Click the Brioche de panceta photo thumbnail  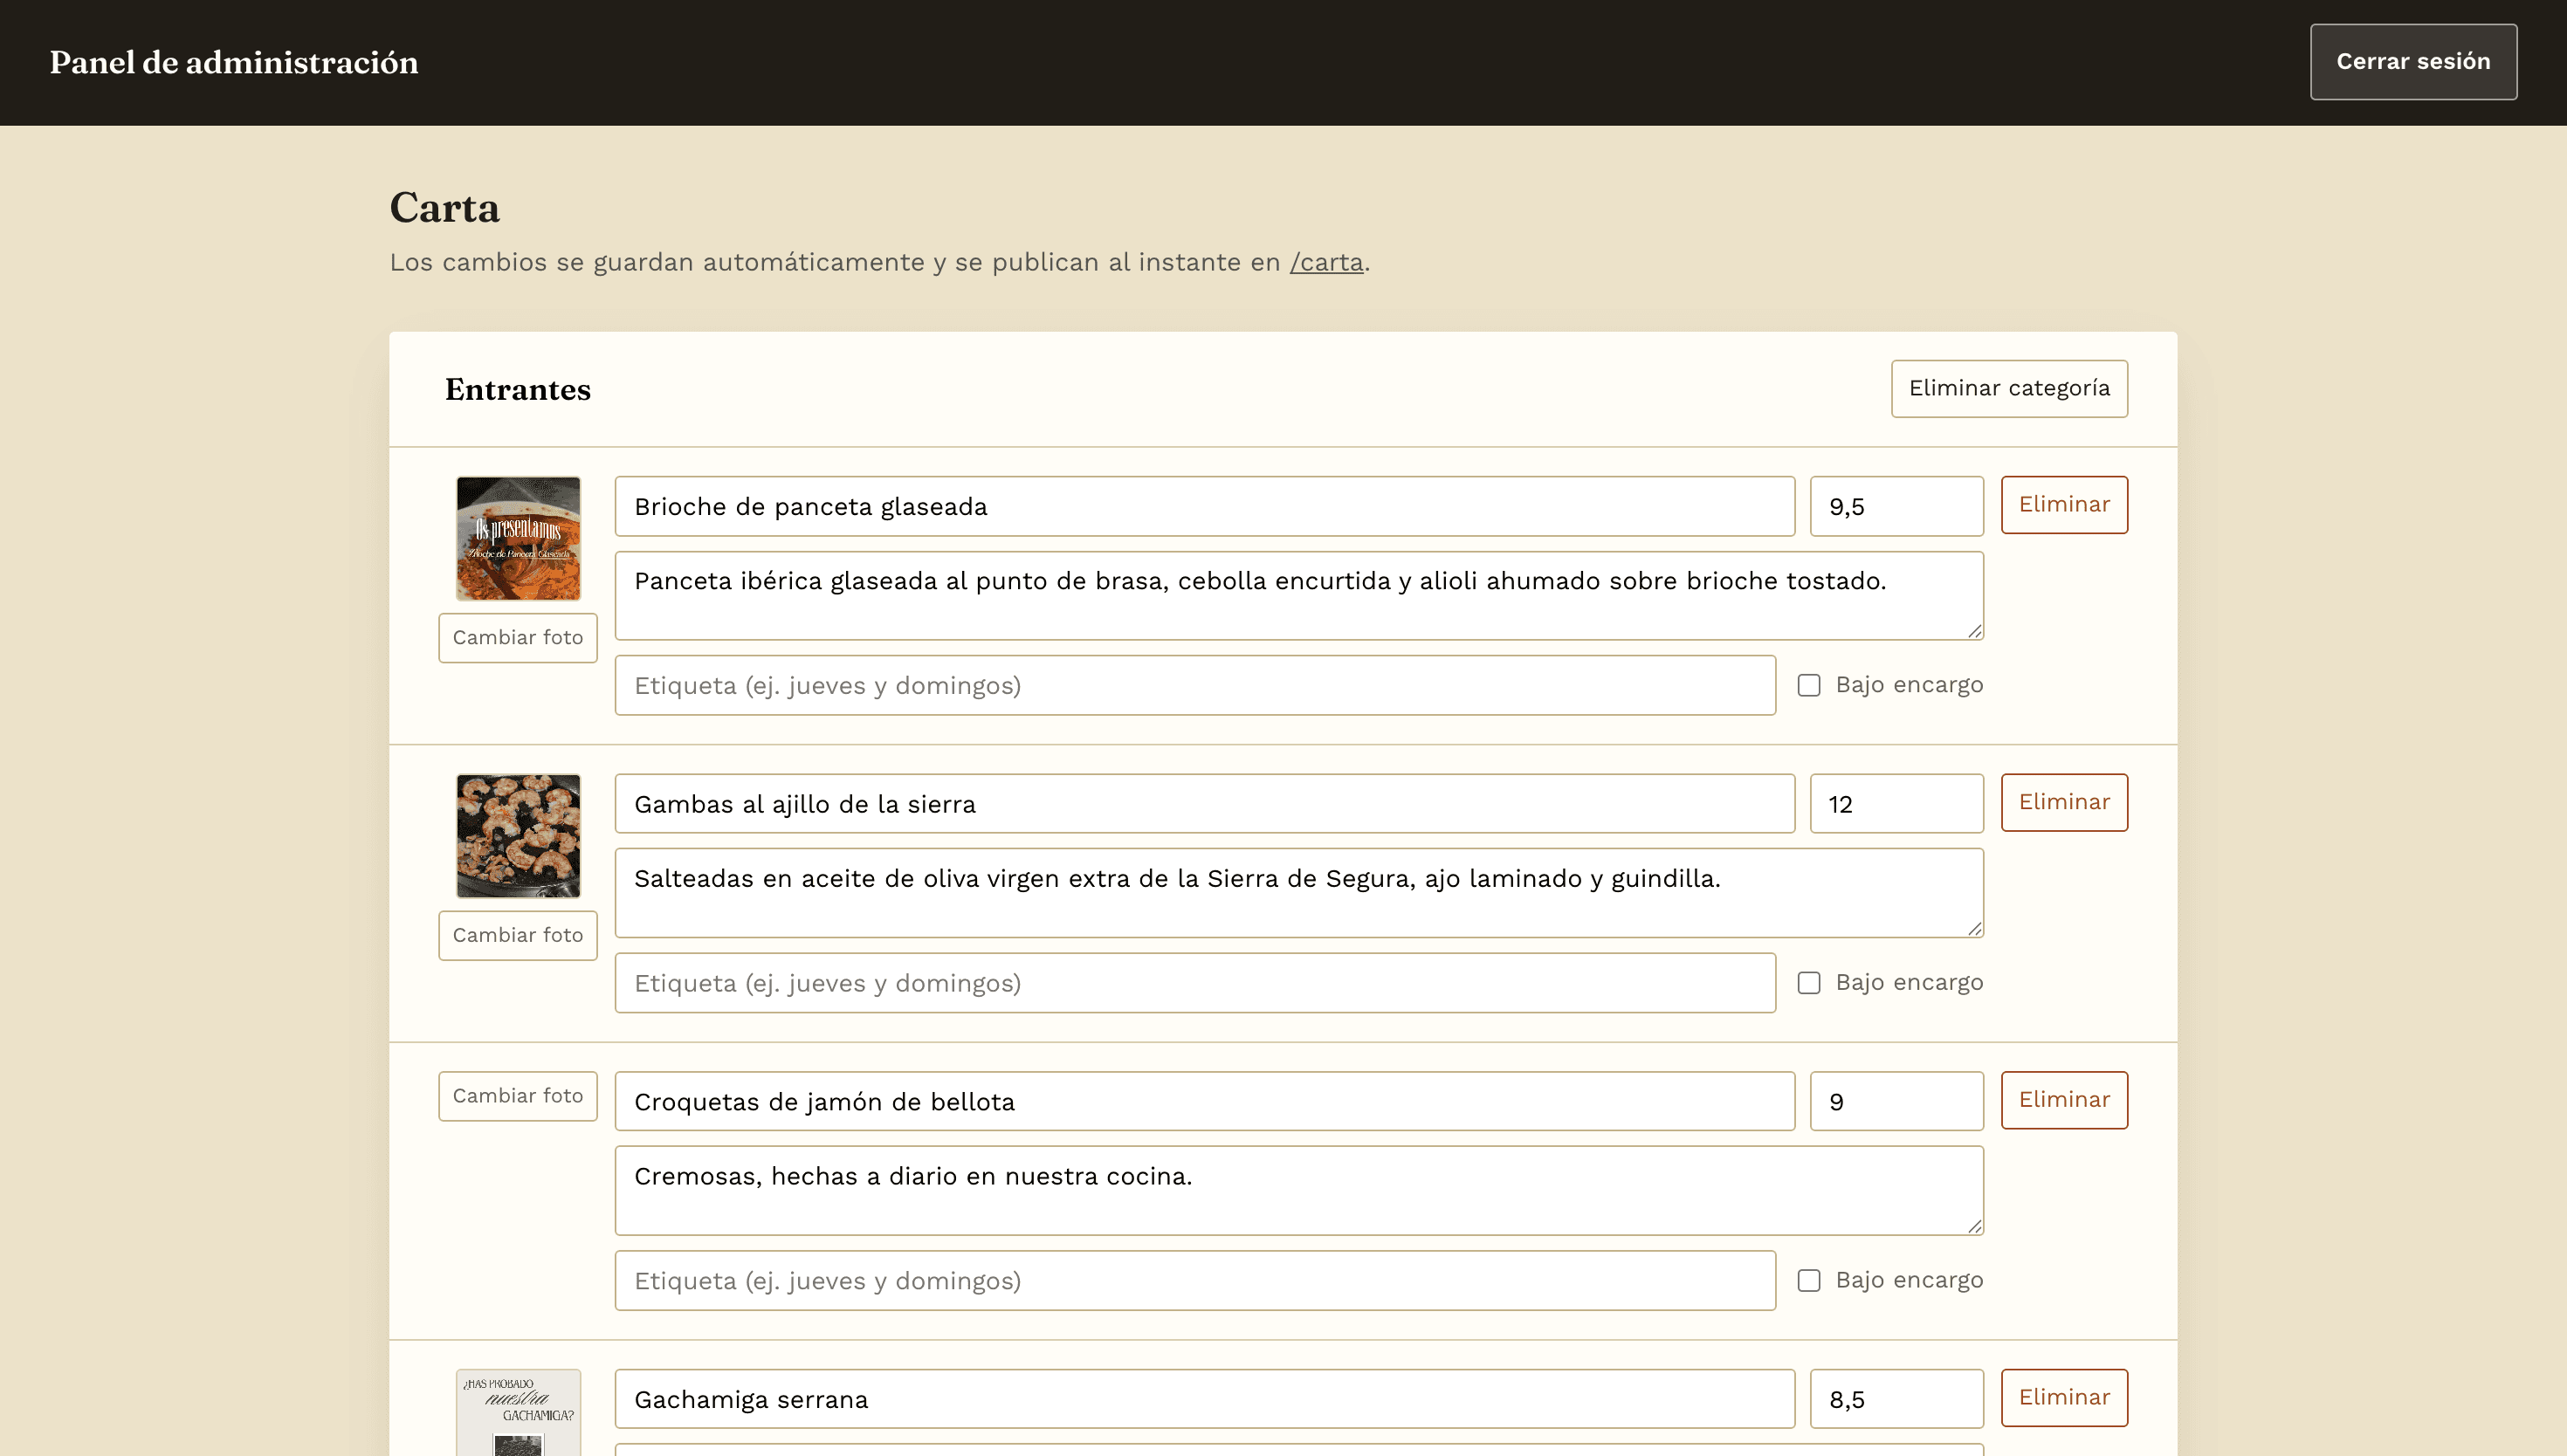coord(518,538)
